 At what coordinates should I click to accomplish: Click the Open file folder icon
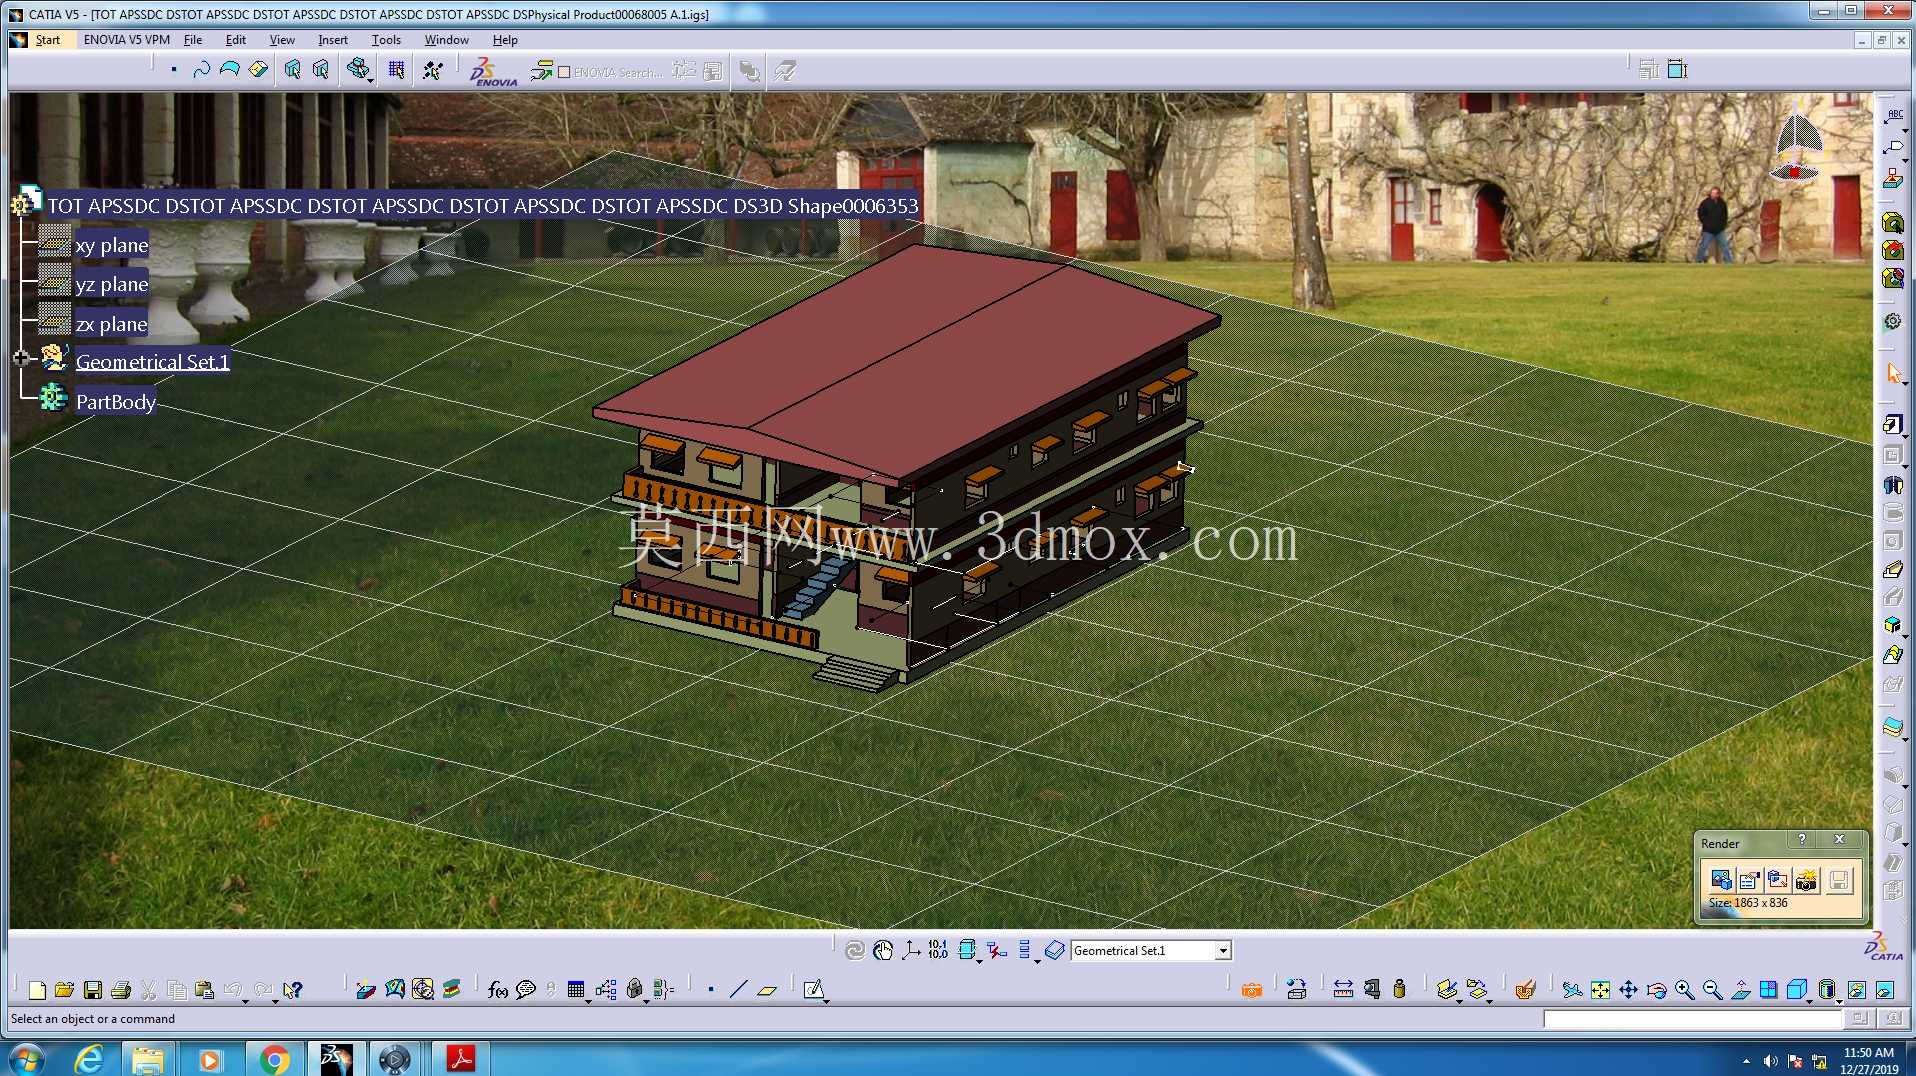[65, 990]
